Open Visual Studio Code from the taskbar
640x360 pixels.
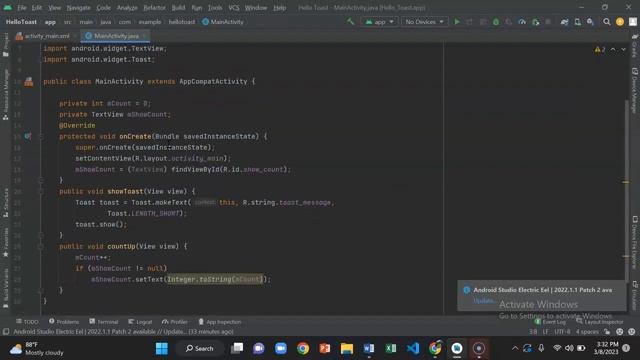coord(413,348)
